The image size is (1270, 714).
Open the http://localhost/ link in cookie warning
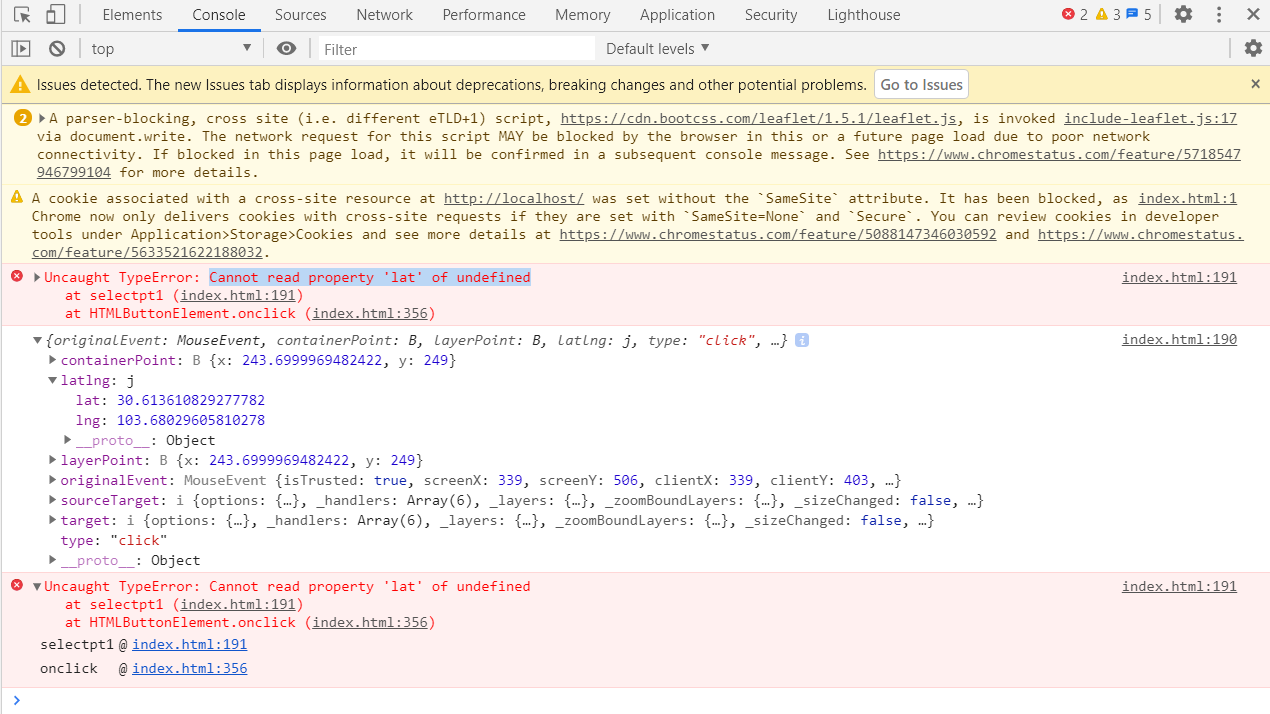[x=514, y=198]
